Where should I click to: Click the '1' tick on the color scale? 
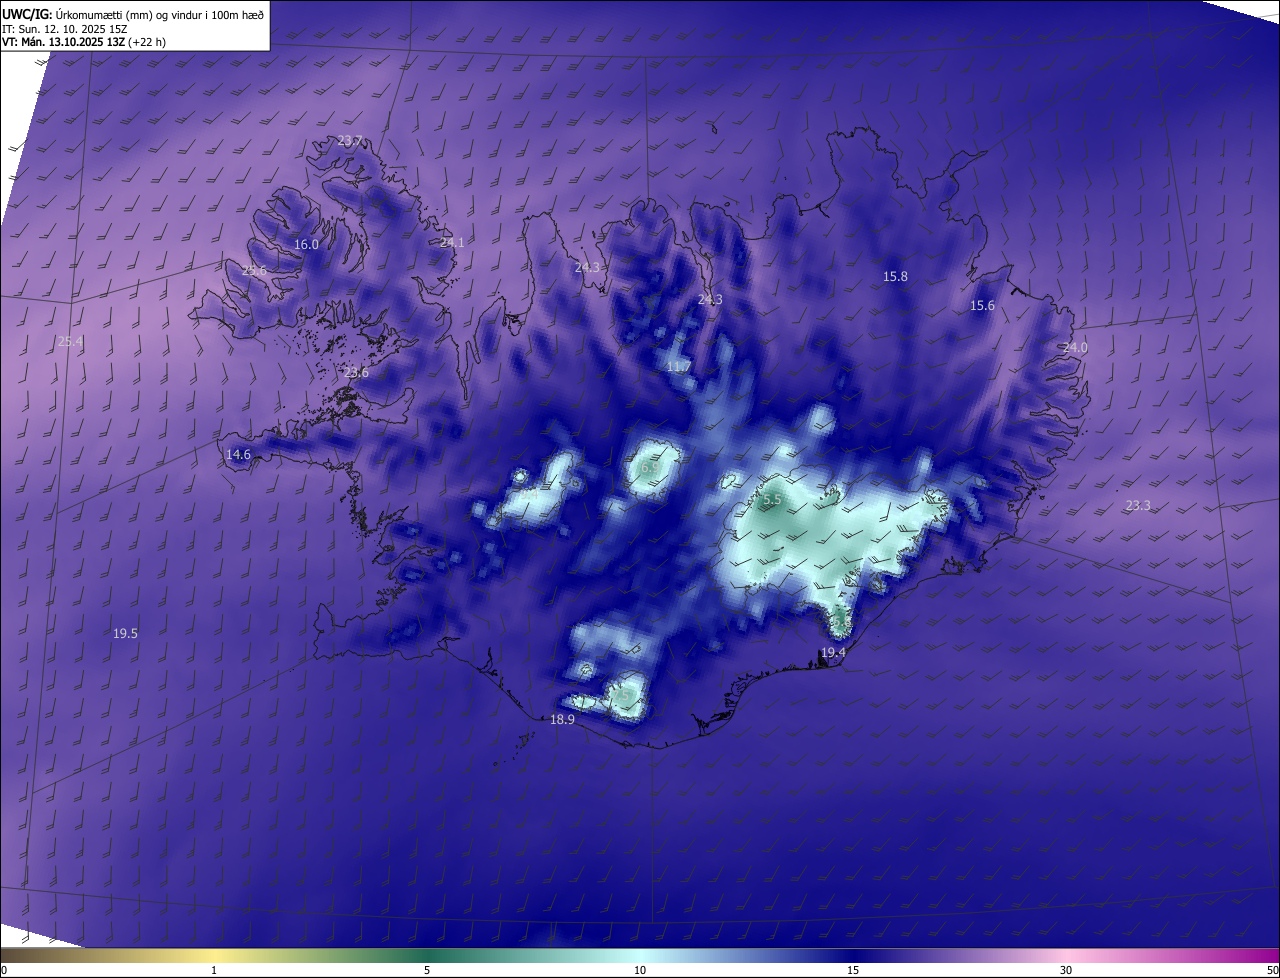(214, 970)
